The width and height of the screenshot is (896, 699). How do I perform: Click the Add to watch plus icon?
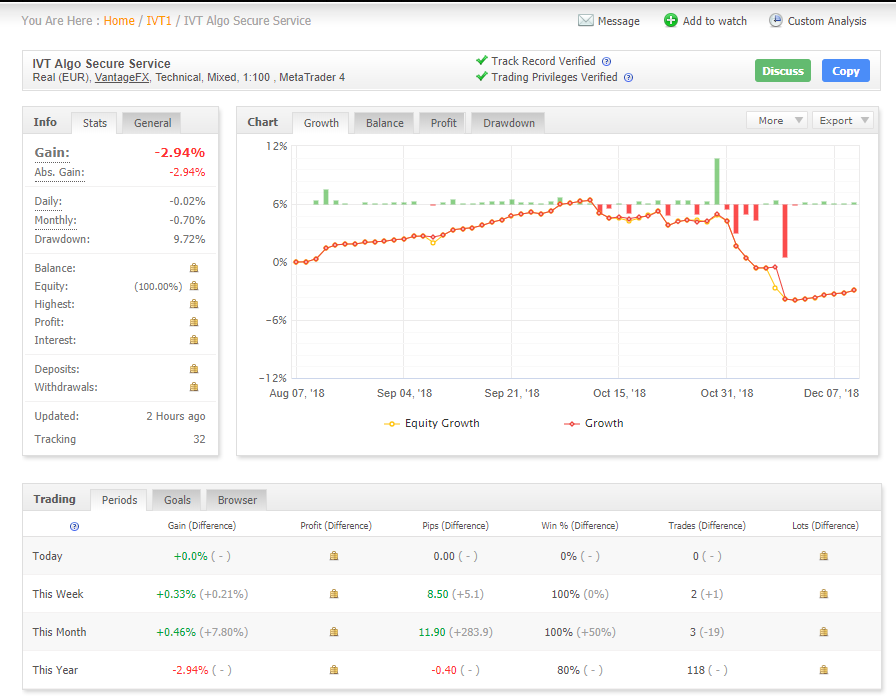[x=671, y=21]
